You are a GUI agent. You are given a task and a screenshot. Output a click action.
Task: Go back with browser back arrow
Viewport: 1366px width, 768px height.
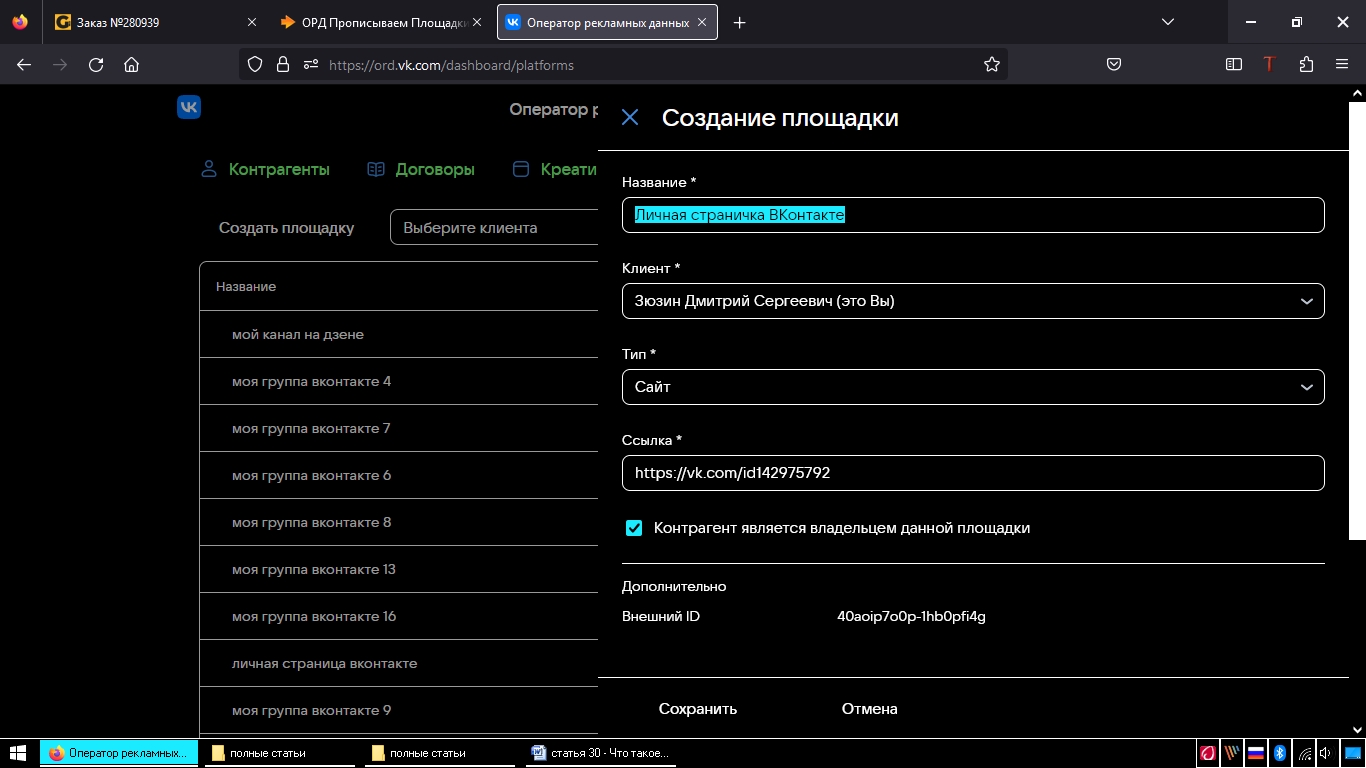24,65
